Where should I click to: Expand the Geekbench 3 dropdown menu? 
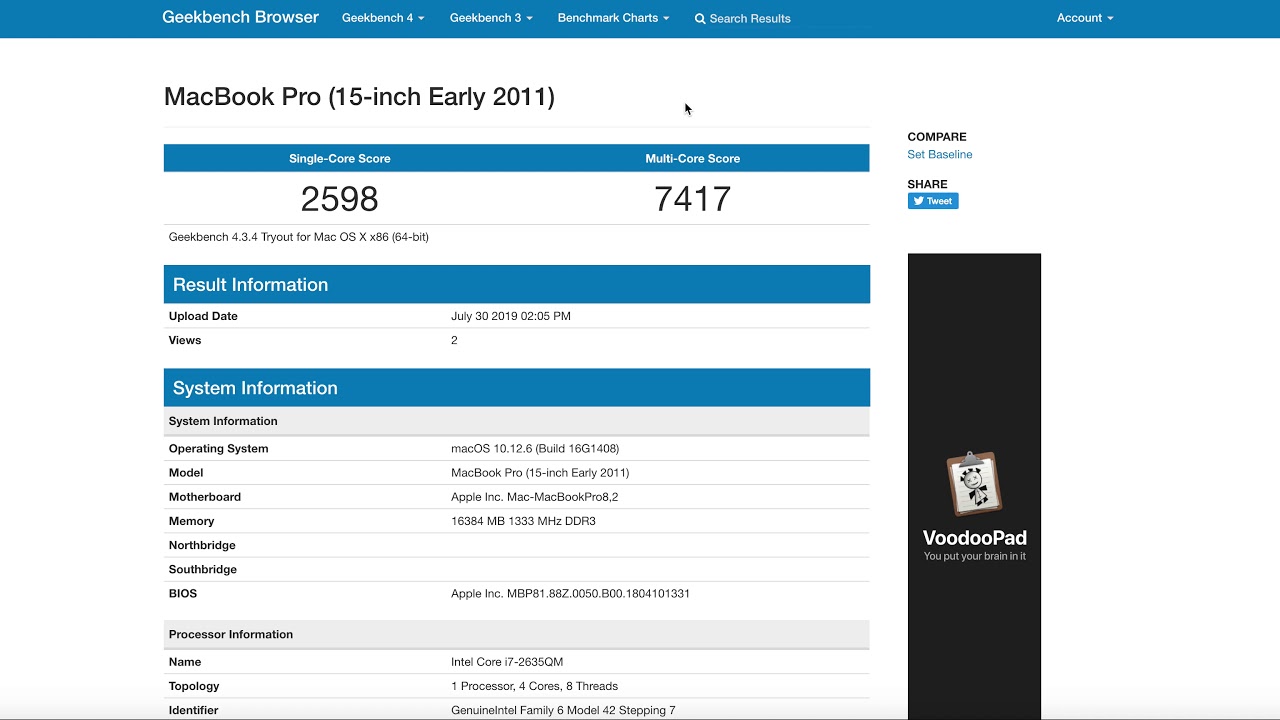491,18
